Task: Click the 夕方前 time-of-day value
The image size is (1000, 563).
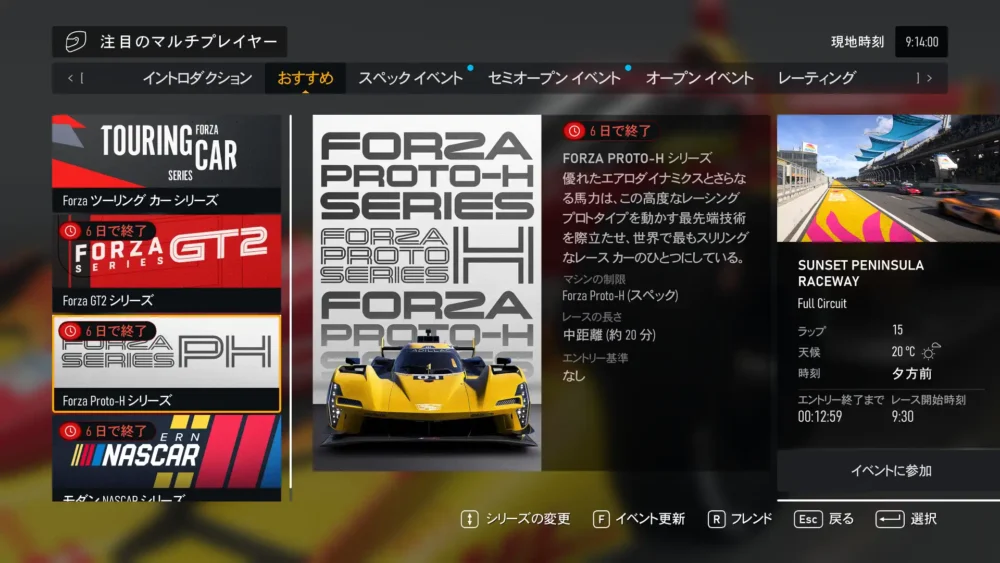Action: pos(912,374)
